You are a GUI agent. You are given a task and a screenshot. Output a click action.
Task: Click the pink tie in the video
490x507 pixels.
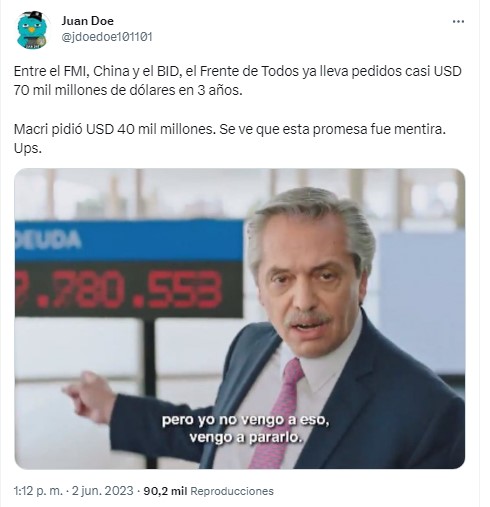(x=278, y=413)
